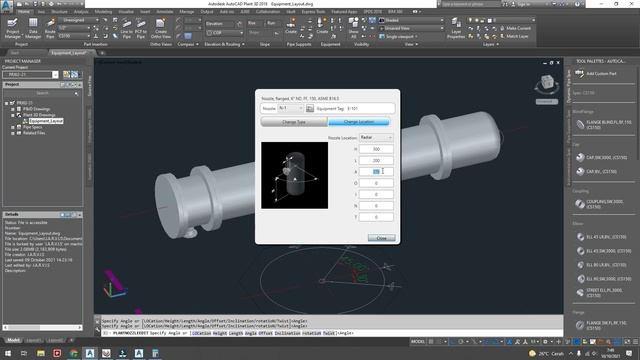Select COUPLING SW 3000 palette item
The image size is (640, 360).
pyautogui.click(x=600, y=204)
